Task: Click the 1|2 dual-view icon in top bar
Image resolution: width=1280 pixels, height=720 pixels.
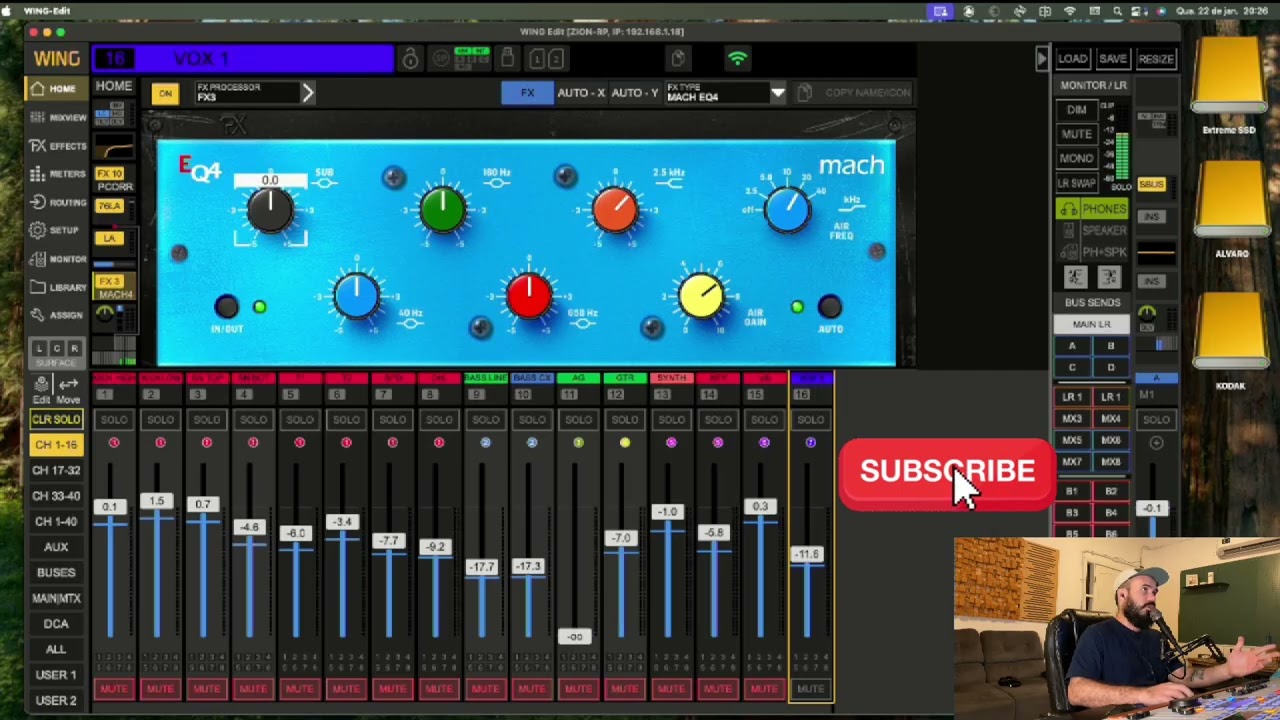Action: coord(546,59)
